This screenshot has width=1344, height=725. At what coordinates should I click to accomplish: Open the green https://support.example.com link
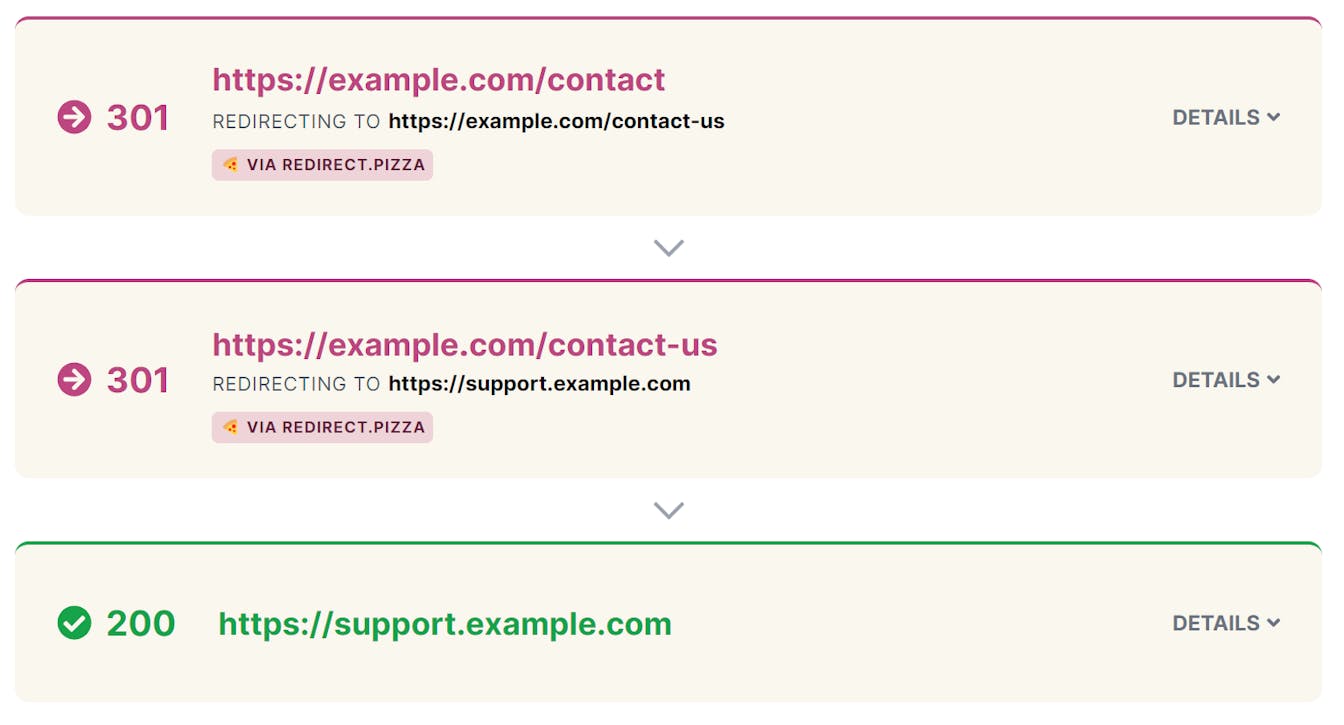445,624
